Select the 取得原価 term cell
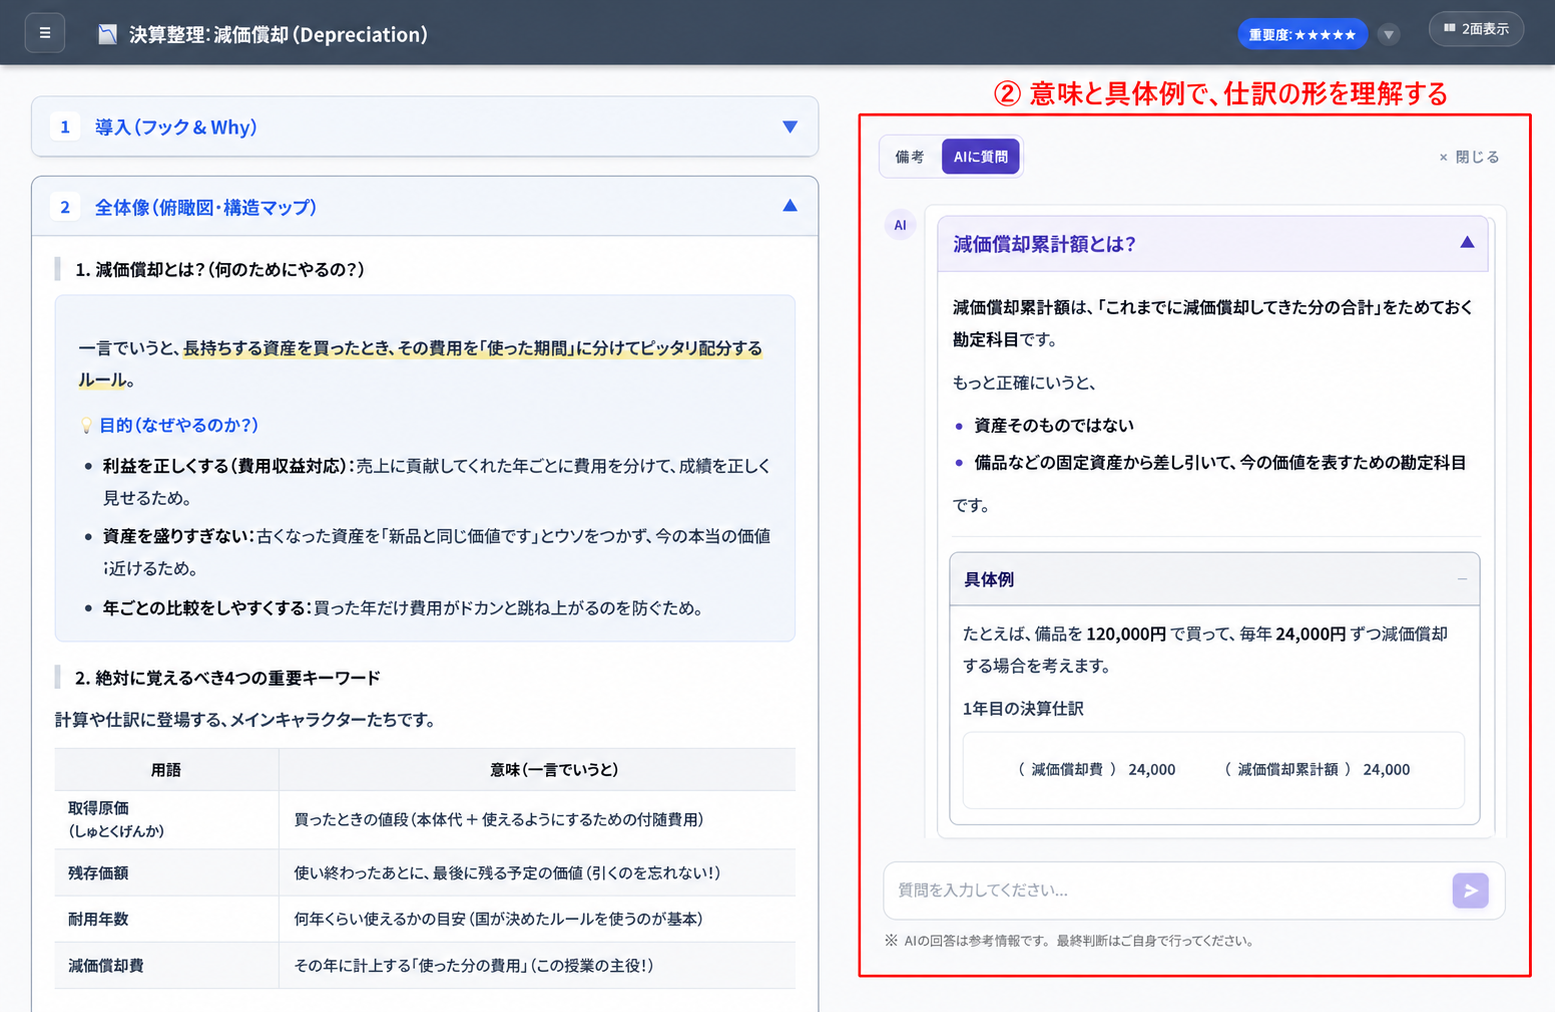The height and width of the screenshot is (1012, 1555). [x=167, y=819]
